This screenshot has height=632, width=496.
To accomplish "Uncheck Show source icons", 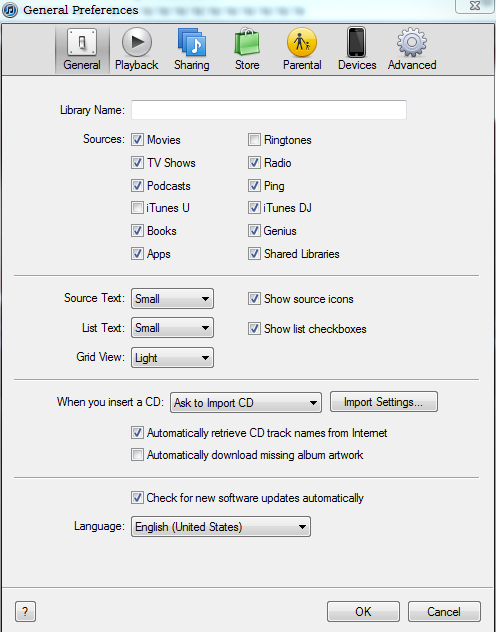I will tap(254, 299).
